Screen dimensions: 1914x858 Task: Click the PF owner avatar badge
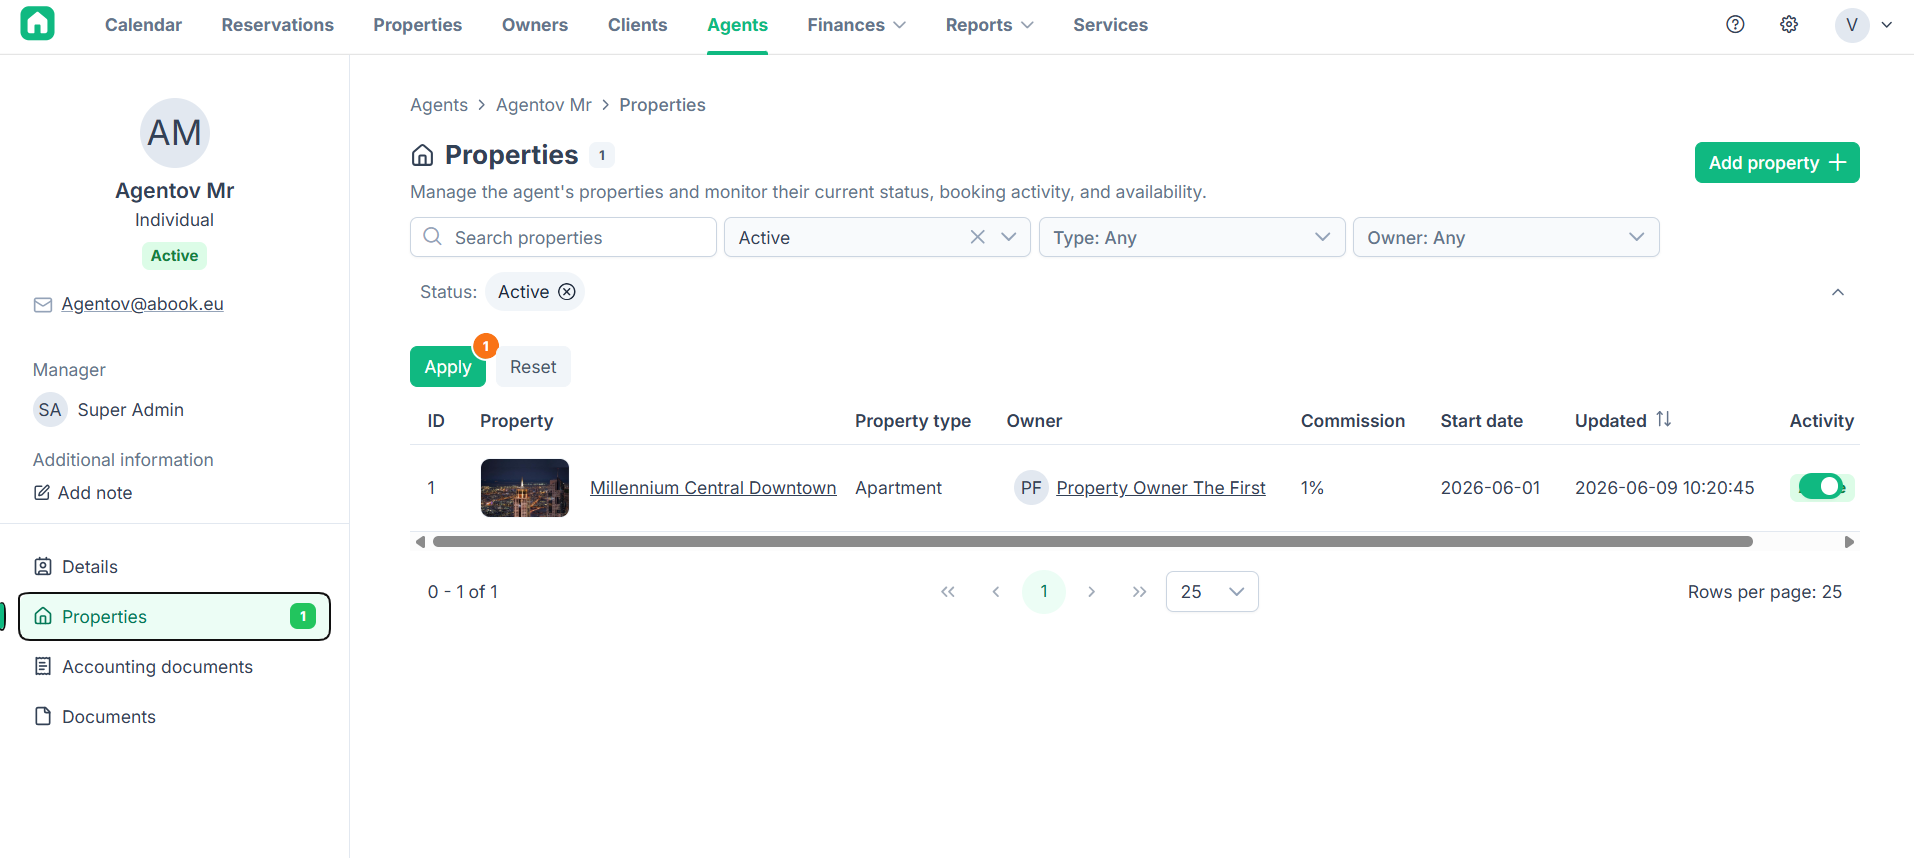tap(1031, 488)
